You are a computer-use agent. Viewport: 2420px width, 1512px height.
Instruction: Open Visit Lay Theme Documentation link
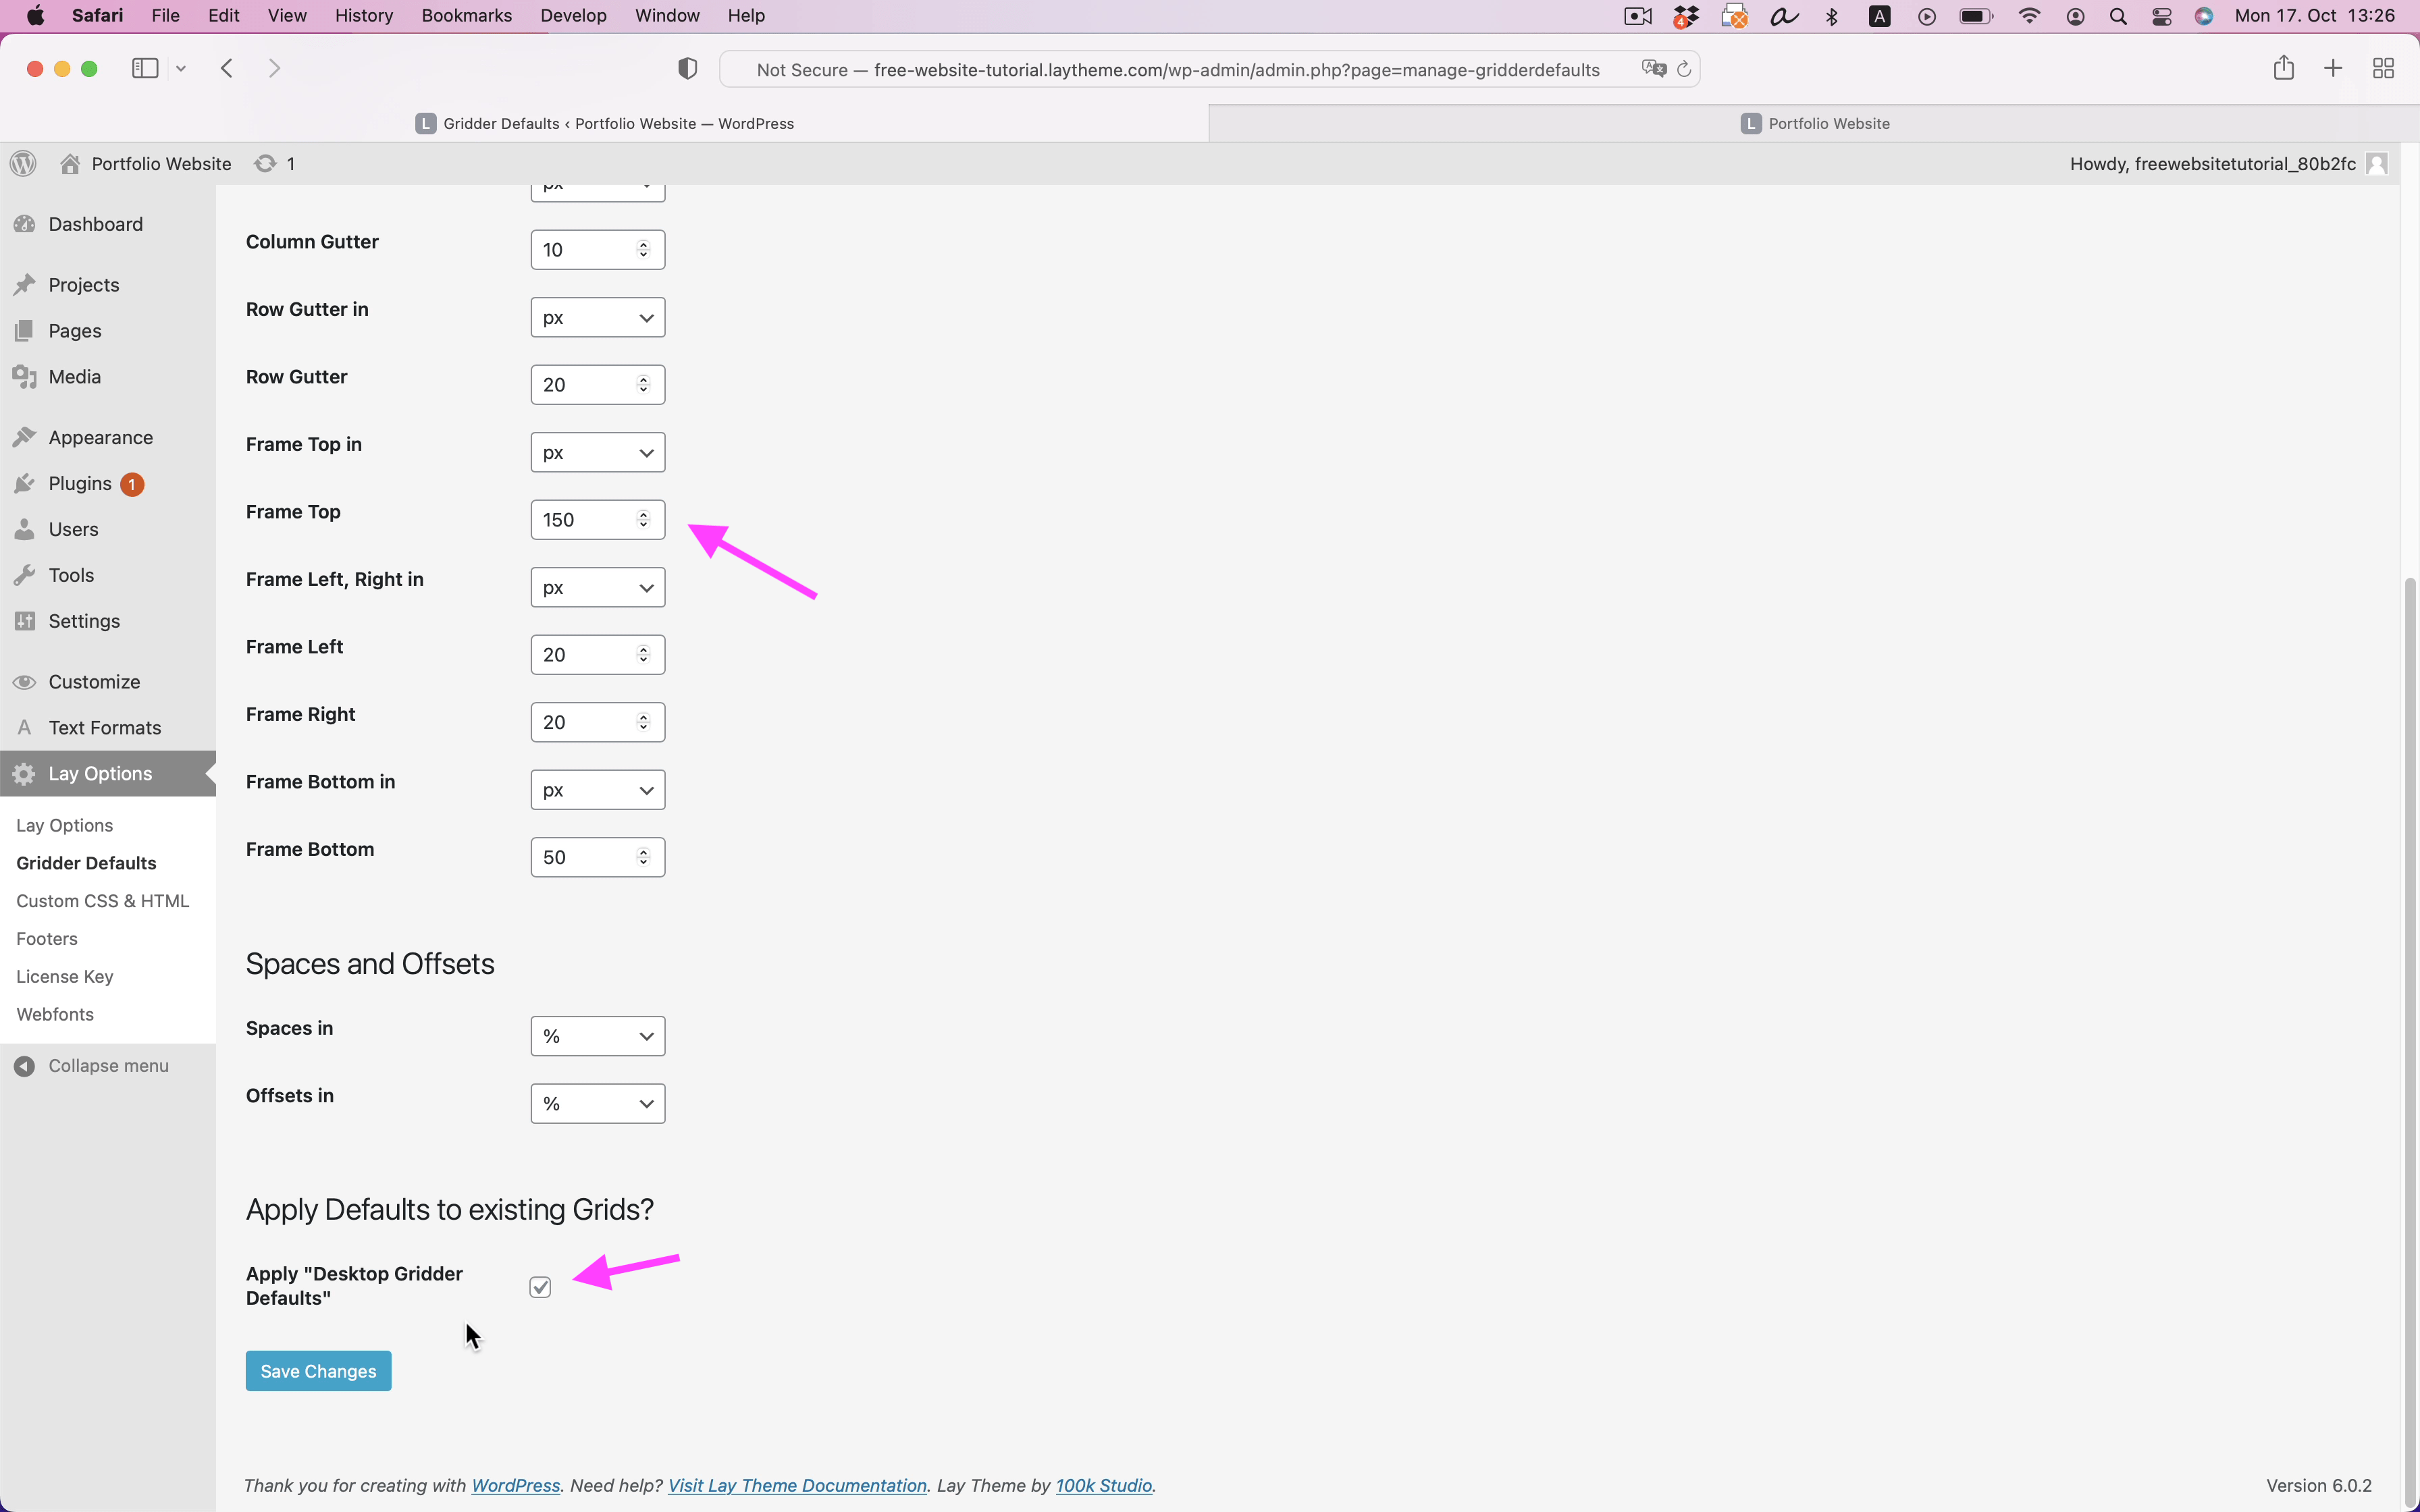[x=797, y=1486]
